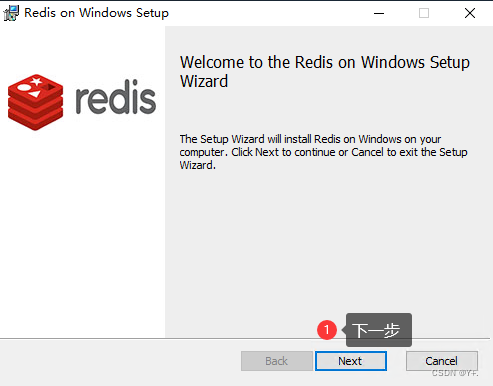The width and height of the screenshot is (493, 386).
Task: Click the grey "redis" wordmark text
Action: click(x=115, y=97)
